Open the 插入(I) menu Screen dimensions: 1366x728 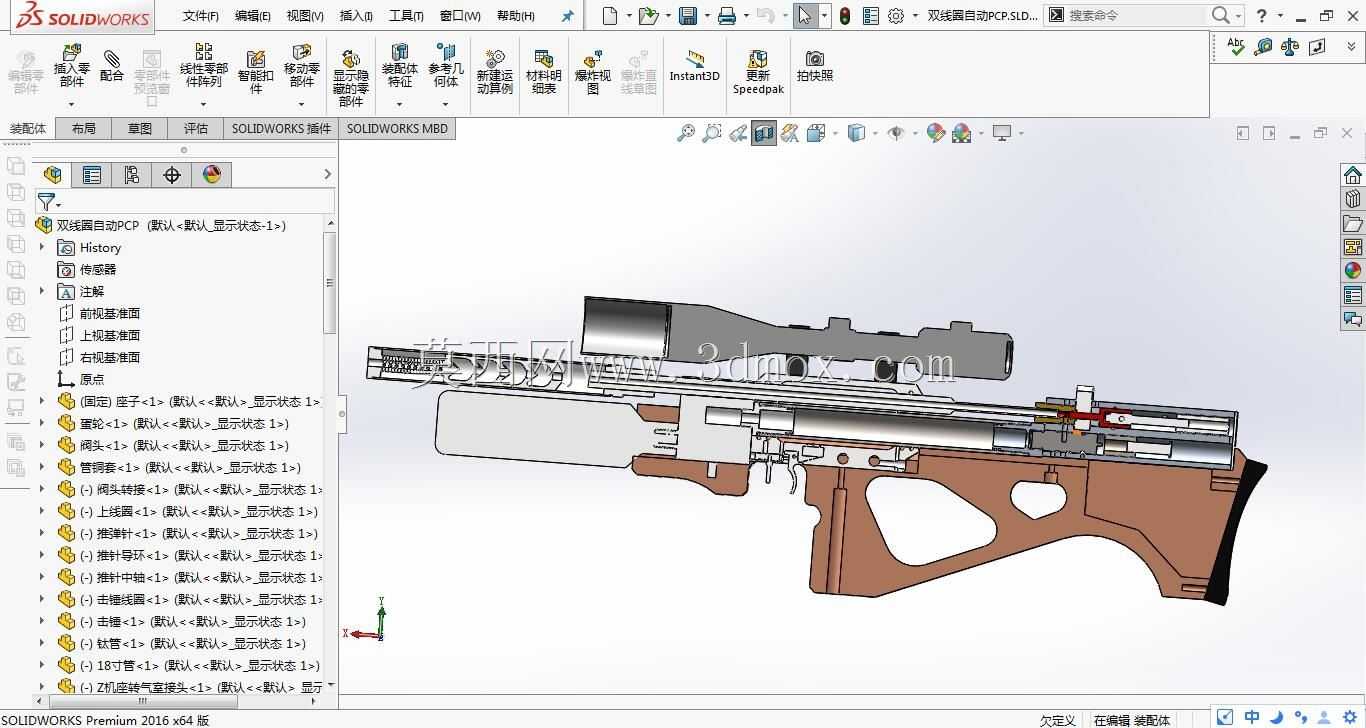point(356,16)
